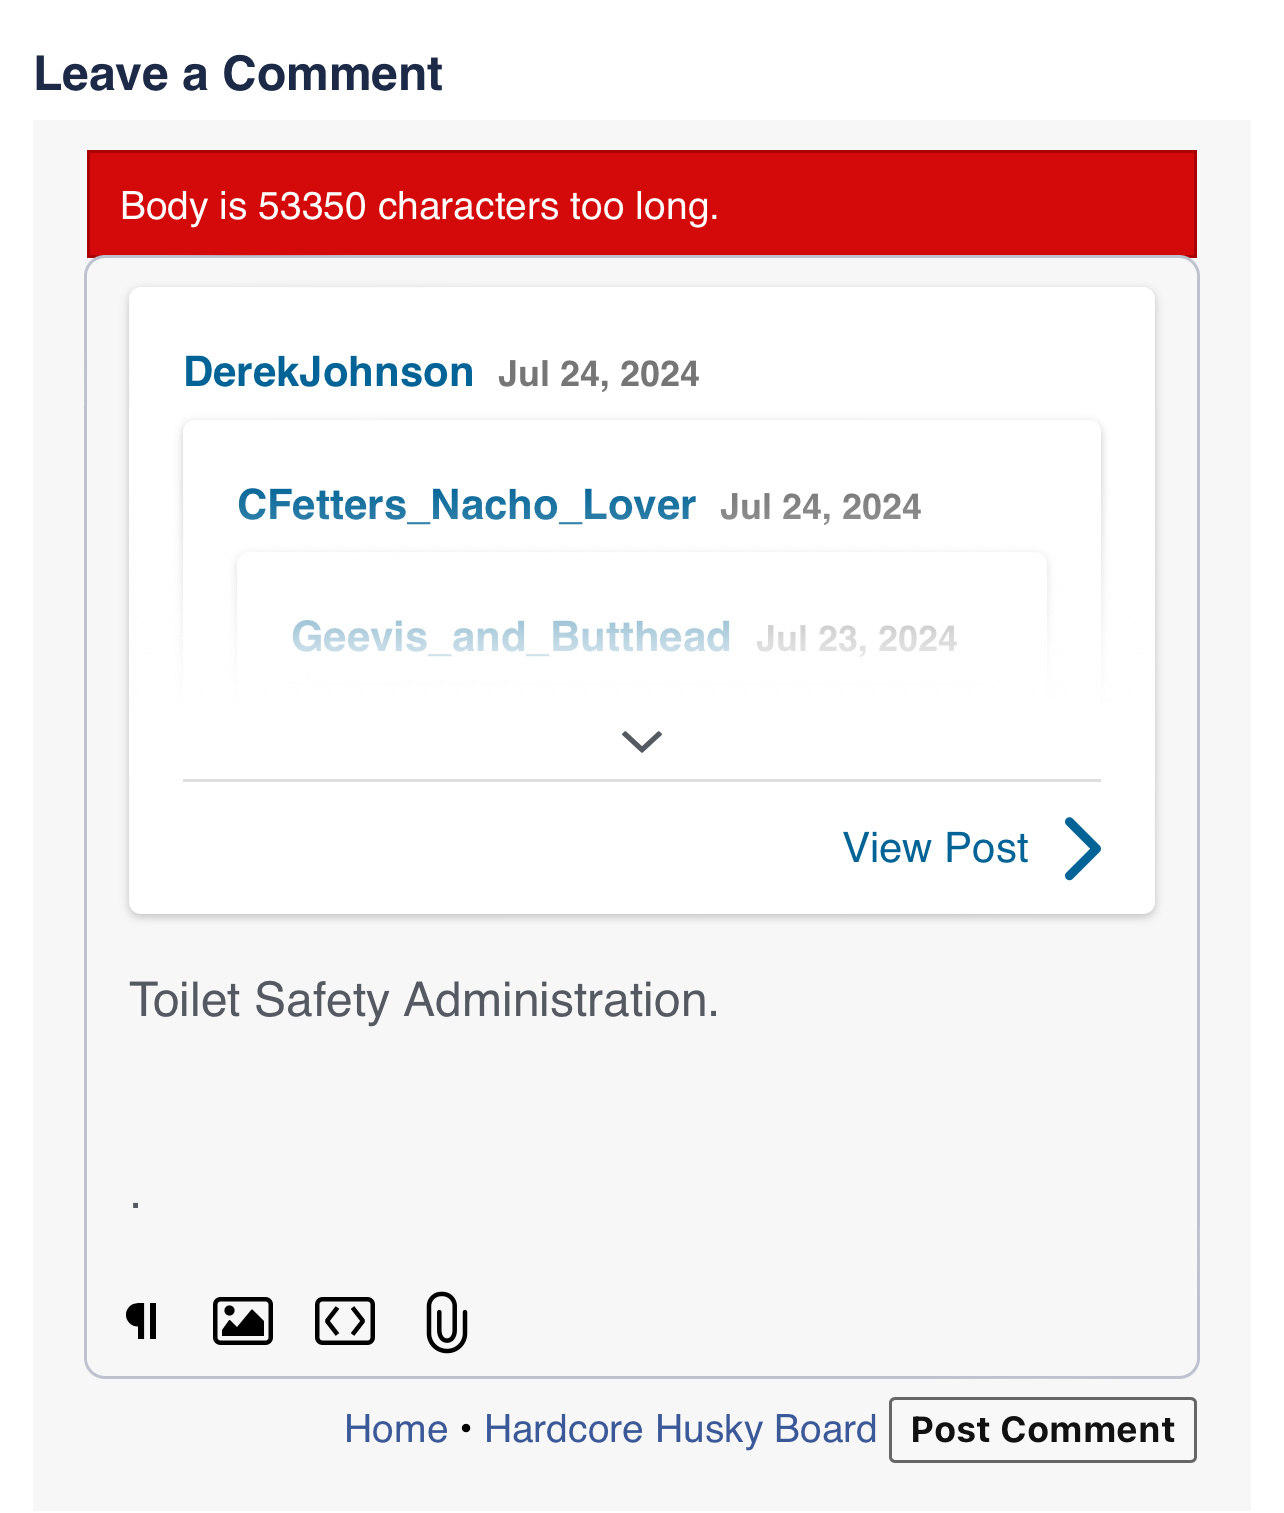Insert an embed with the code icon

coord(345,1321)
